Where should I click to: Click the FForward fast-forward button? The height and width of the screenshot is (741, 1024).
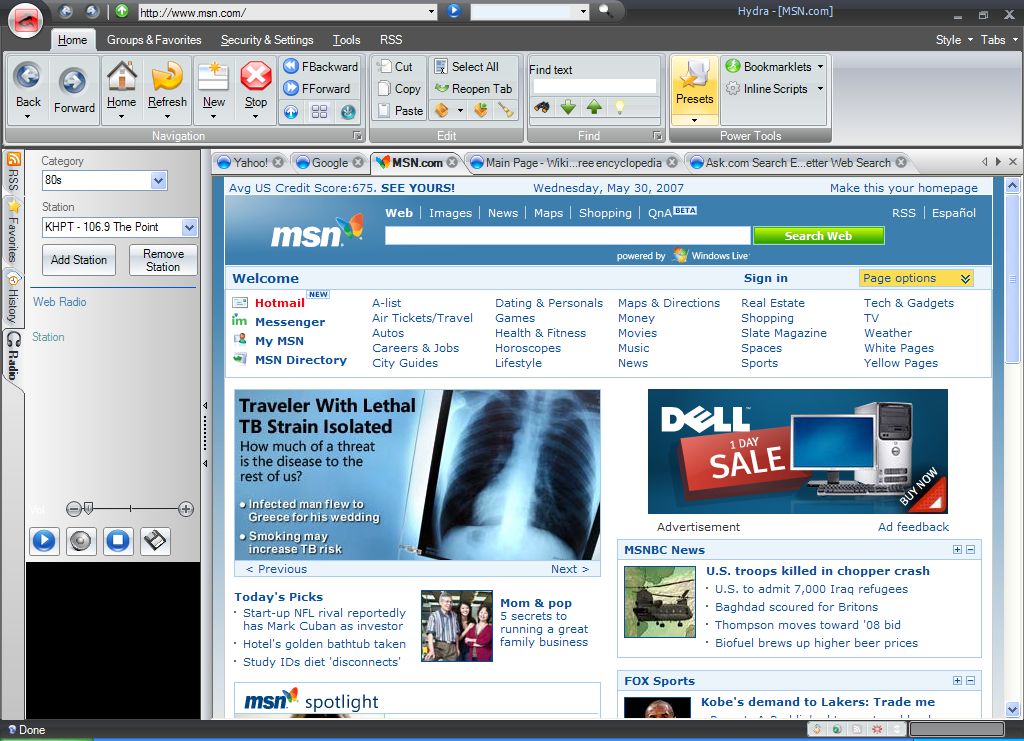coord(317,88)
